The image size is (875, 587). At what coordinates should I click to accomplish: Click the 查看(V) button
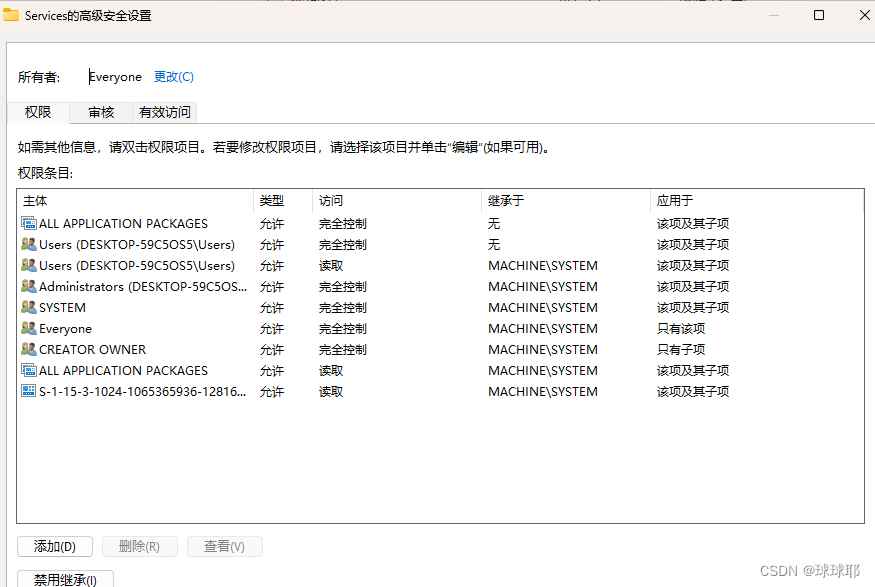tap(225, 546)
